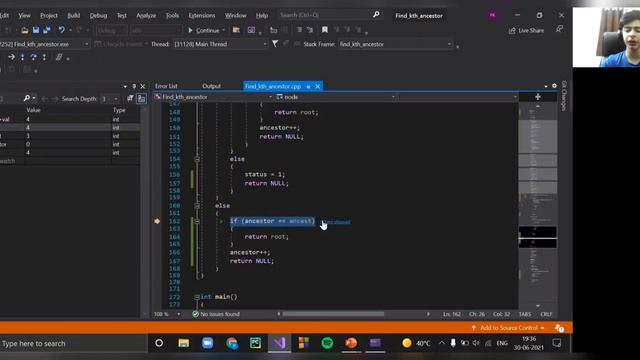Click the editor horizontal scrollbar thumb
Image resolution: width=640 pixels, height=360 pixels.
333,314
